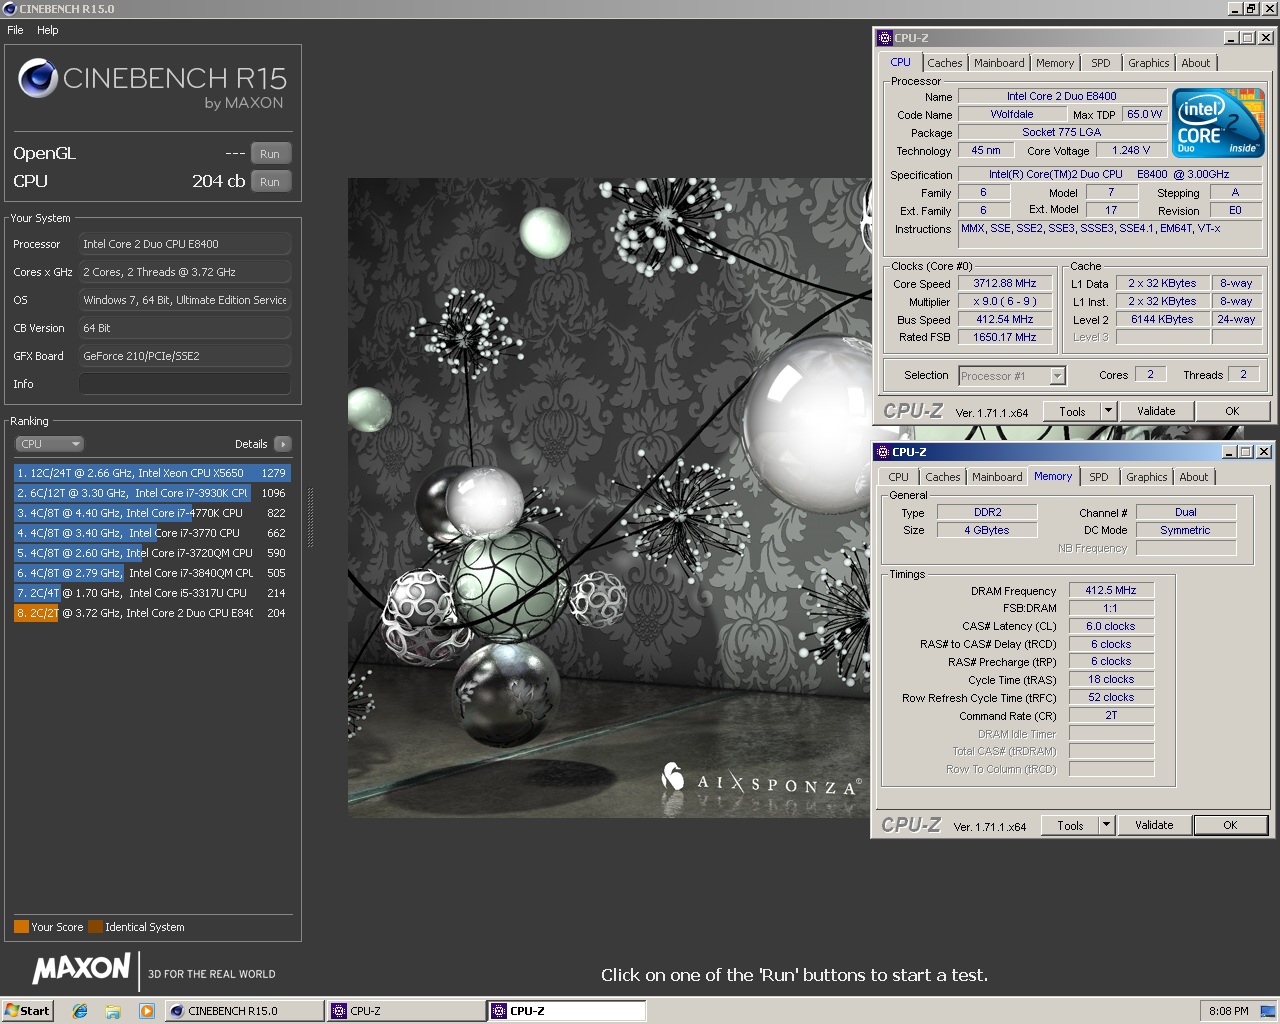Screen dimensions: 1280x1024
Task: Switch to Memory tab in upper CPU-Z window
Action: (1055, 63)
